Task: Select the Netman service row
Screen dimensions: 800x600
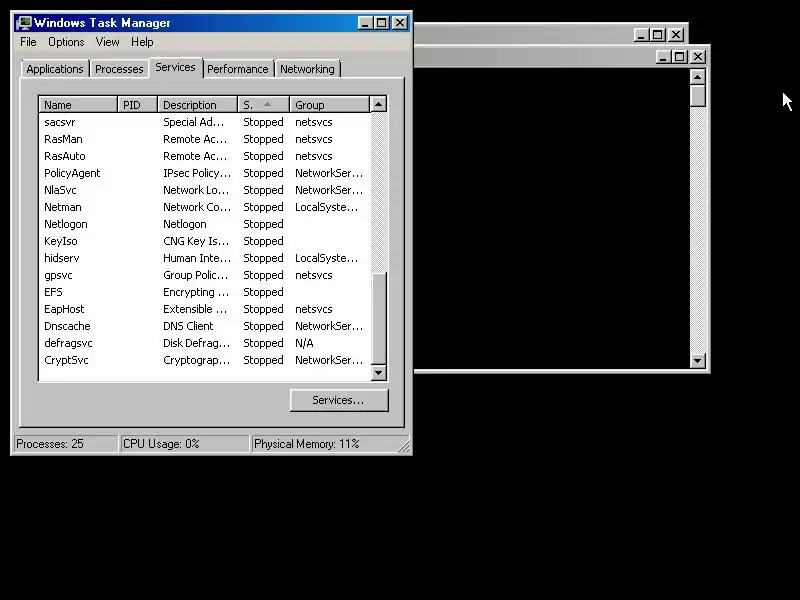Action: (x=204, y=207)
